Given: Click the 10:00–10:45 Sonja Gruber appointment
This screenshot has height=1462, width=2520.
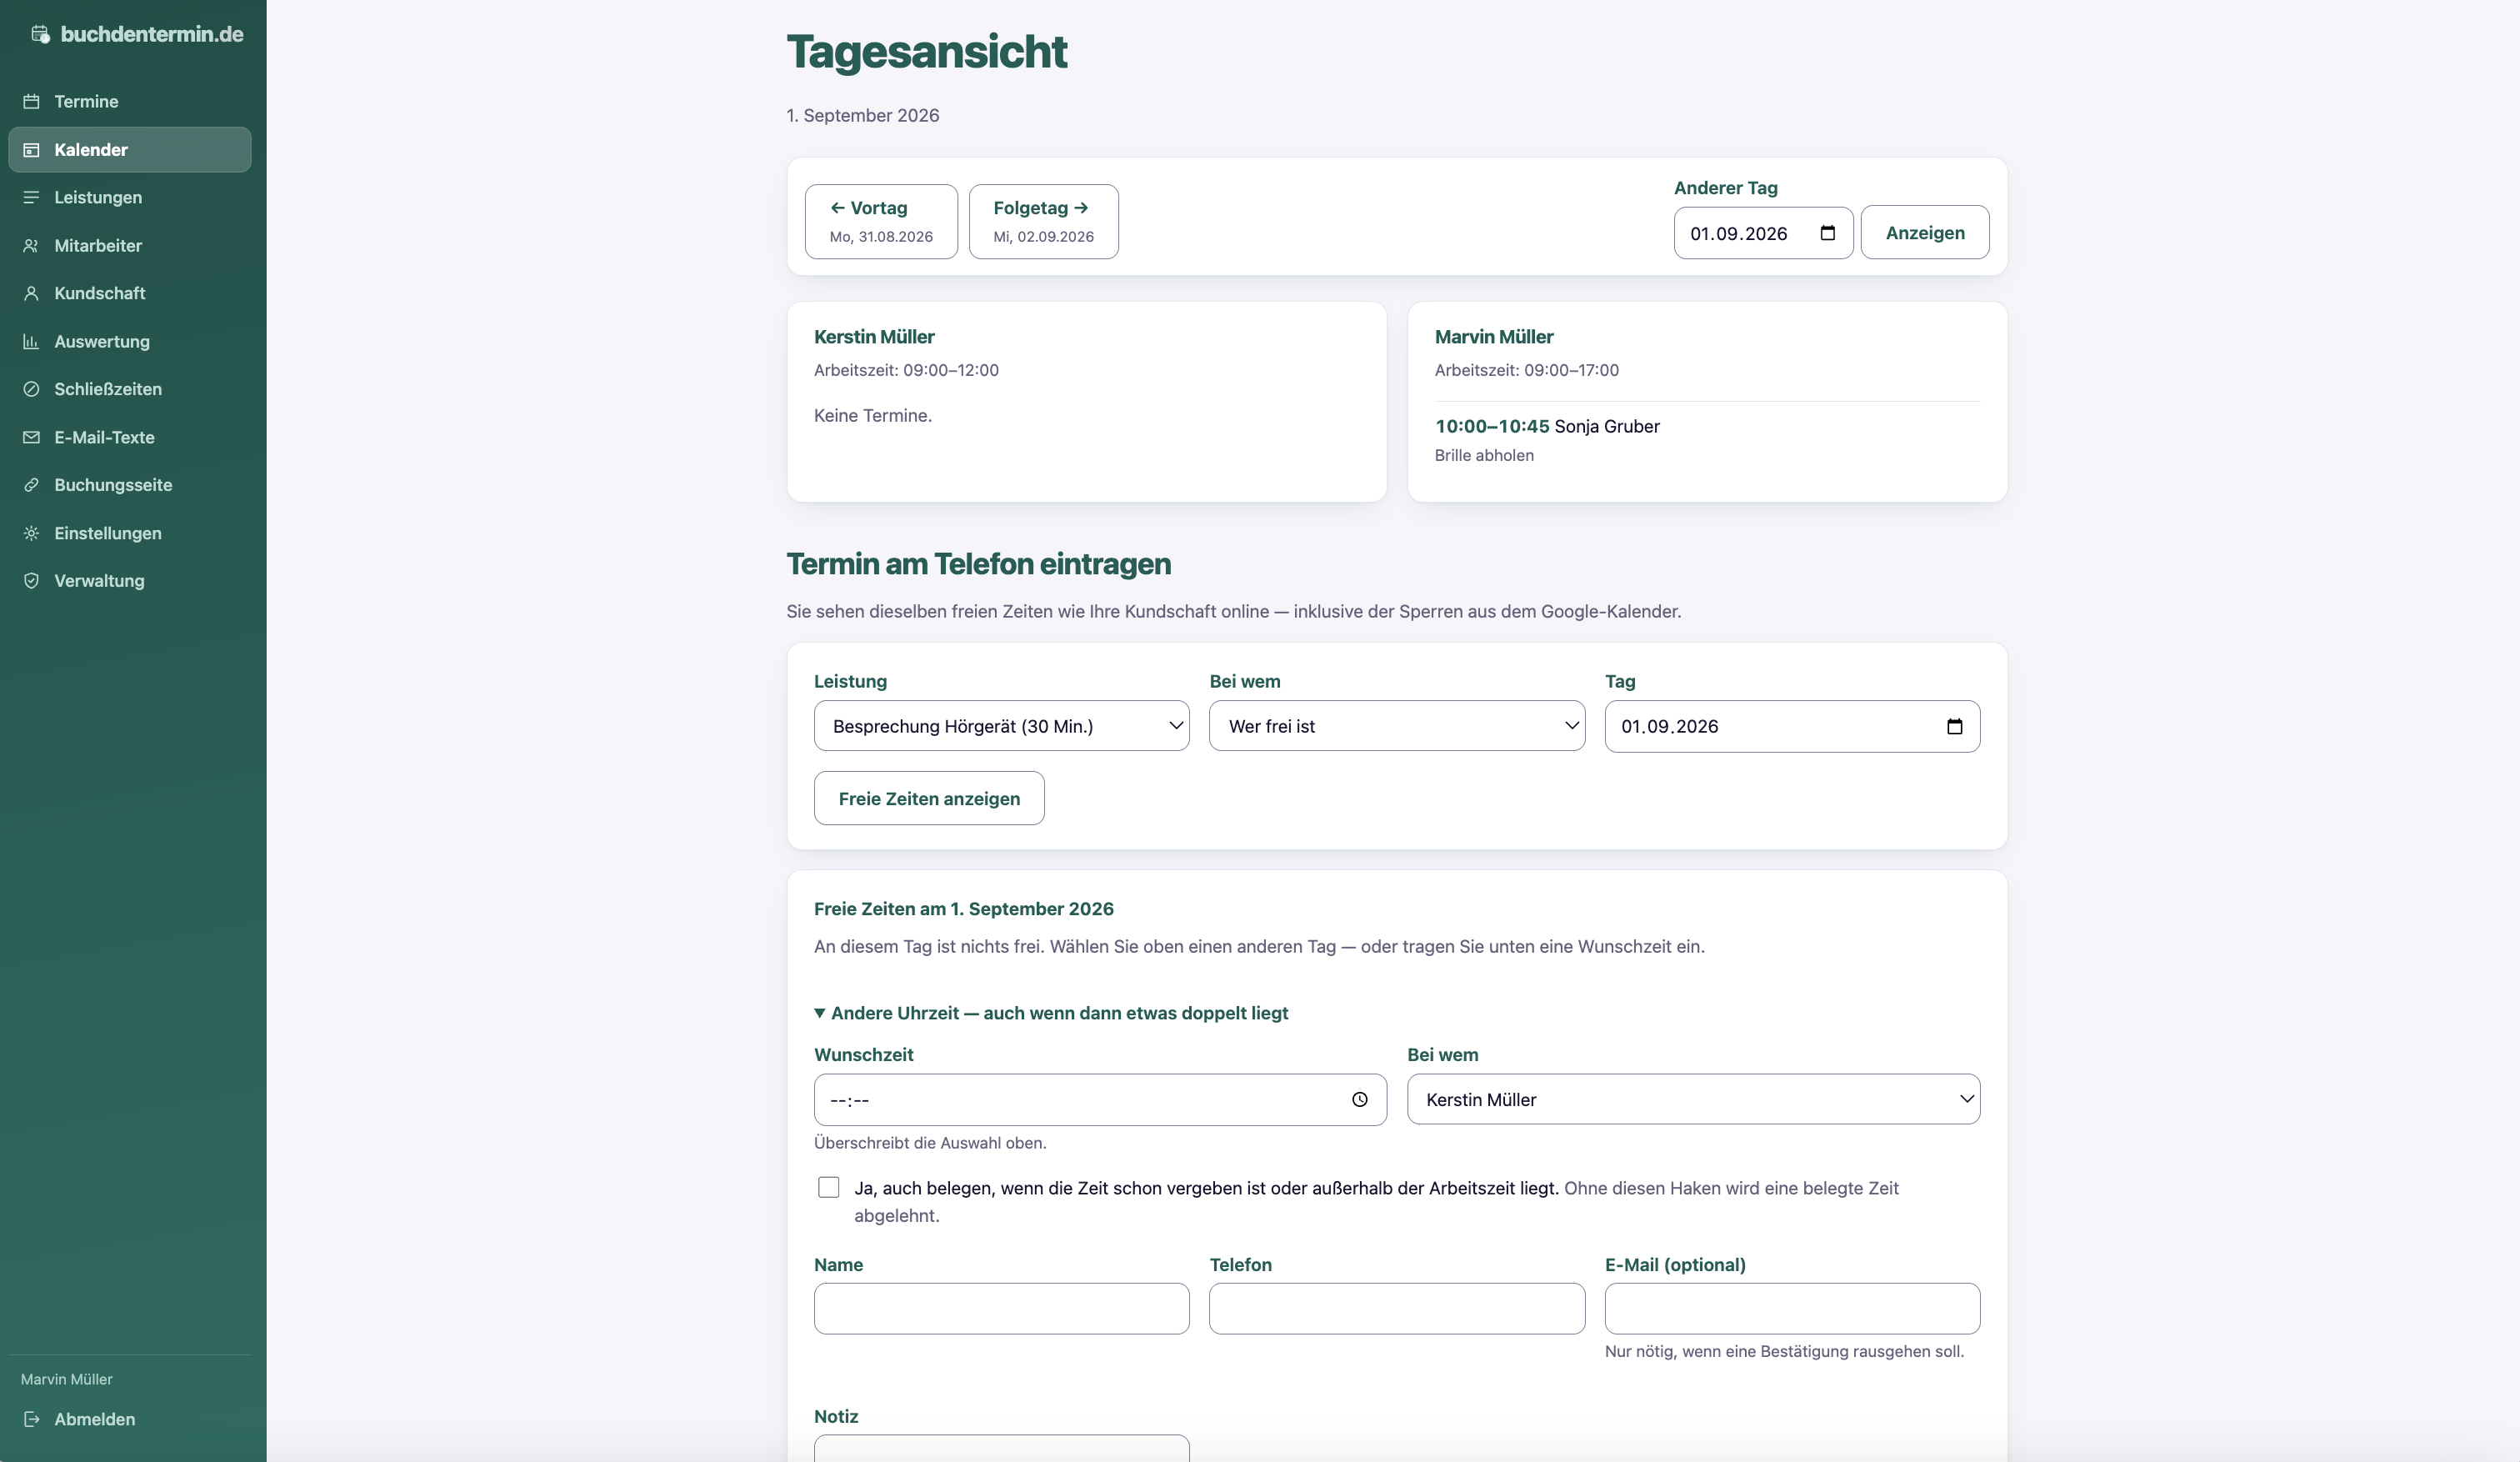Looking at the screenshot, I should coord(1547,426).
